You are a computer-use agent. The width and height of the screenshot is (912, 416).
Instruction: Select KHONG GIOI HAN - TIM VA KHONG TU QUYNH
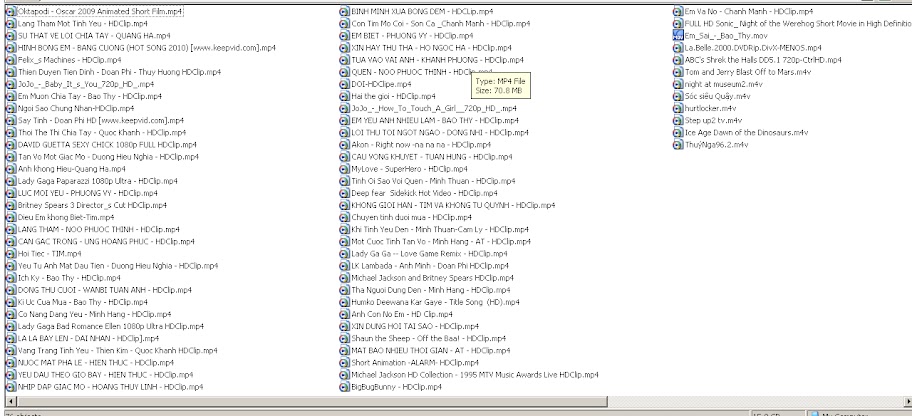(x=453, y=205)
